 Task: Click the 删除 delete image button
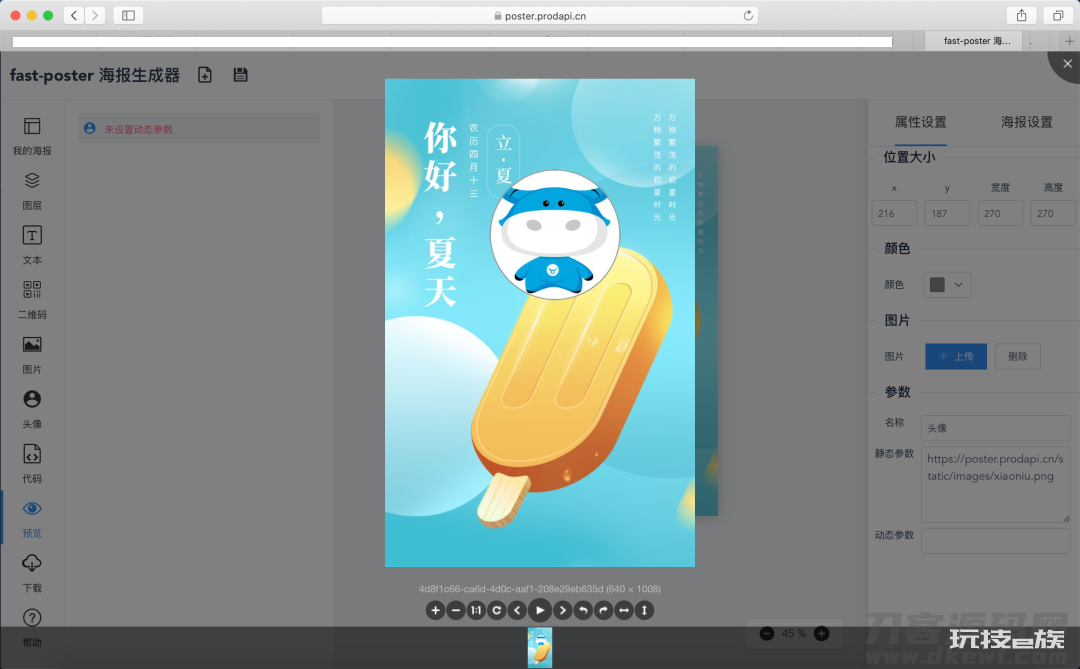click(x=1017, y=356)
